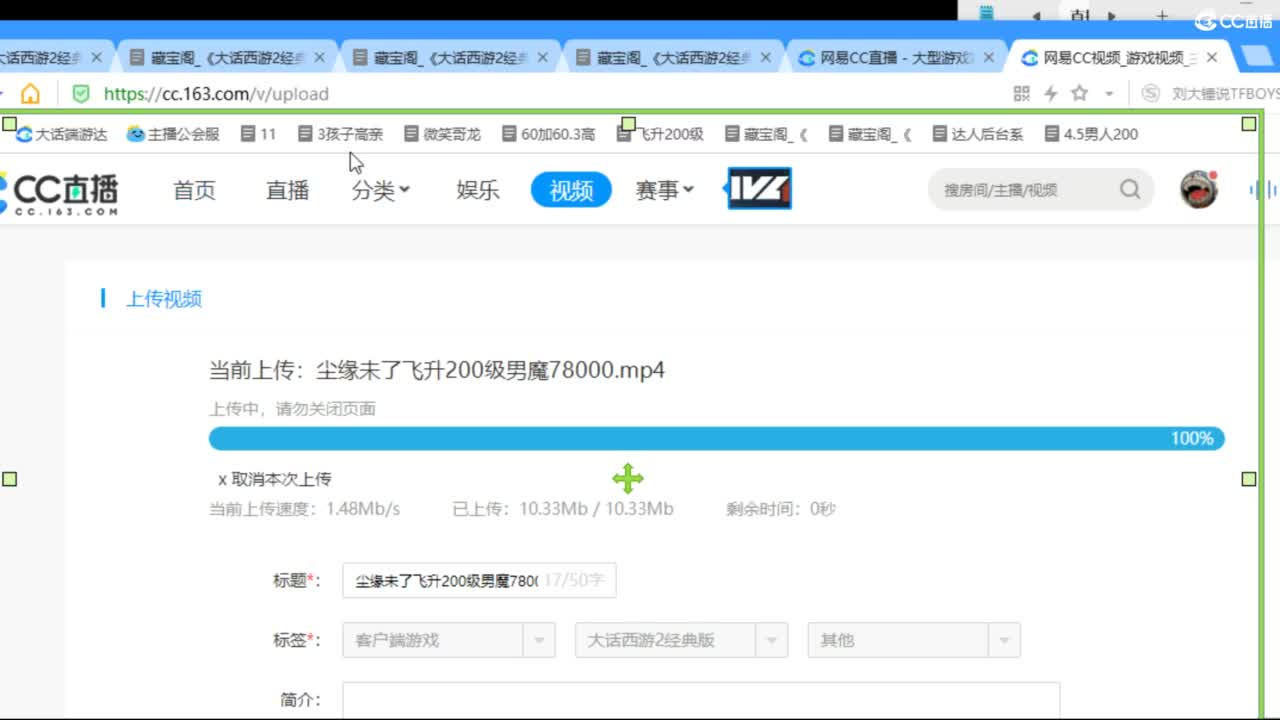
Task: Click the lightning speed-mode icon
Action: [x=1050, y=93]
